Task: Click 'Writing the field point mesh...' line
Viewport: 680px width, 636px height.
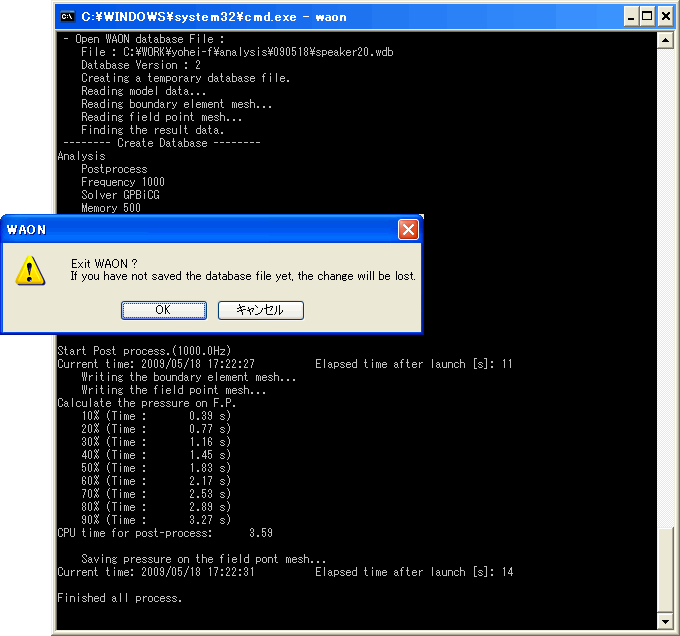Action: click(x=173, y=390)
